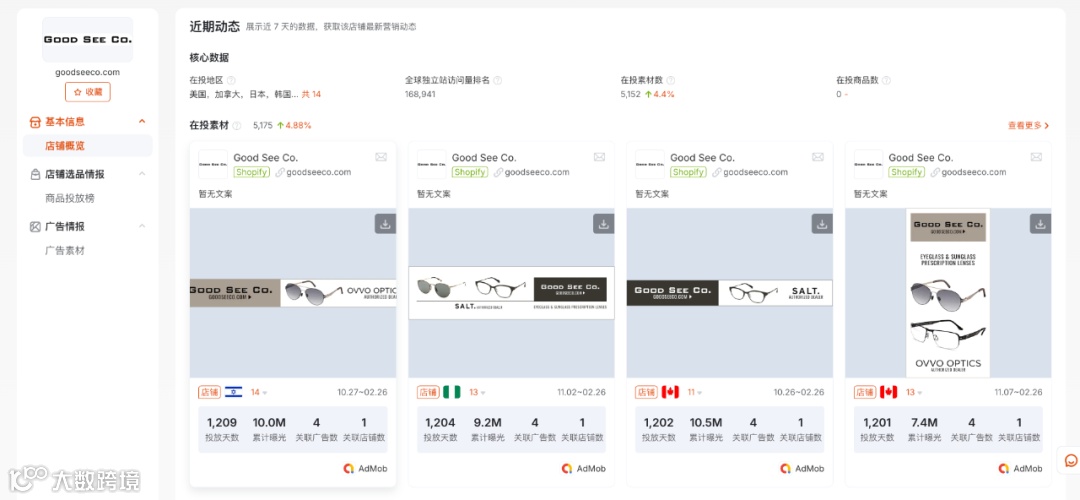Click the Canada flag on fourth card
The height and width of the screenshot is (500, 1080).
point(889,392)
